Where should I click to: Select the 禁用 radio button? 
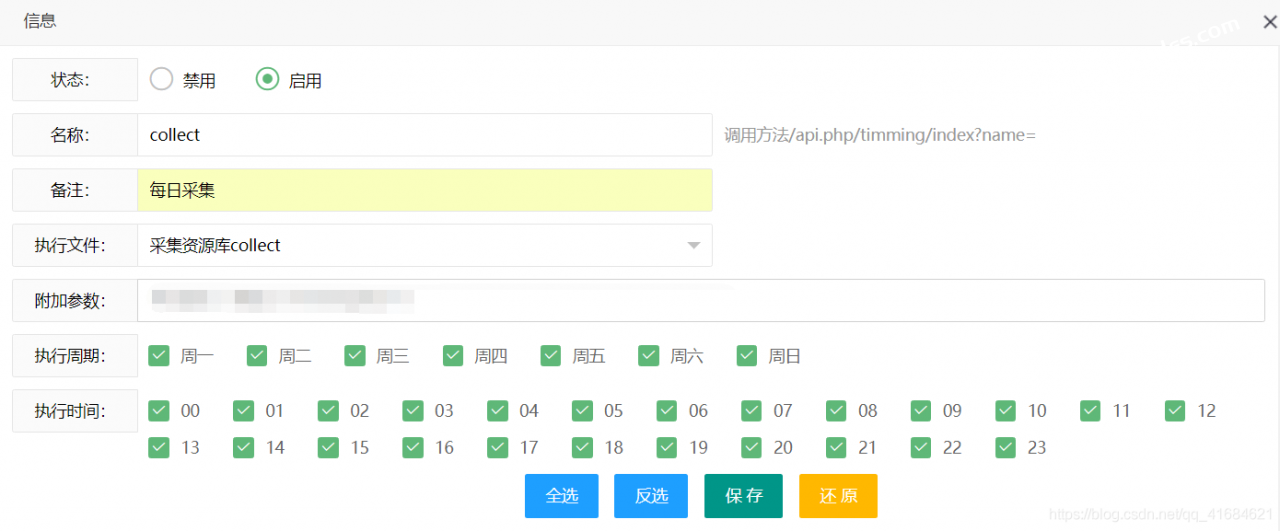point(162,80)
